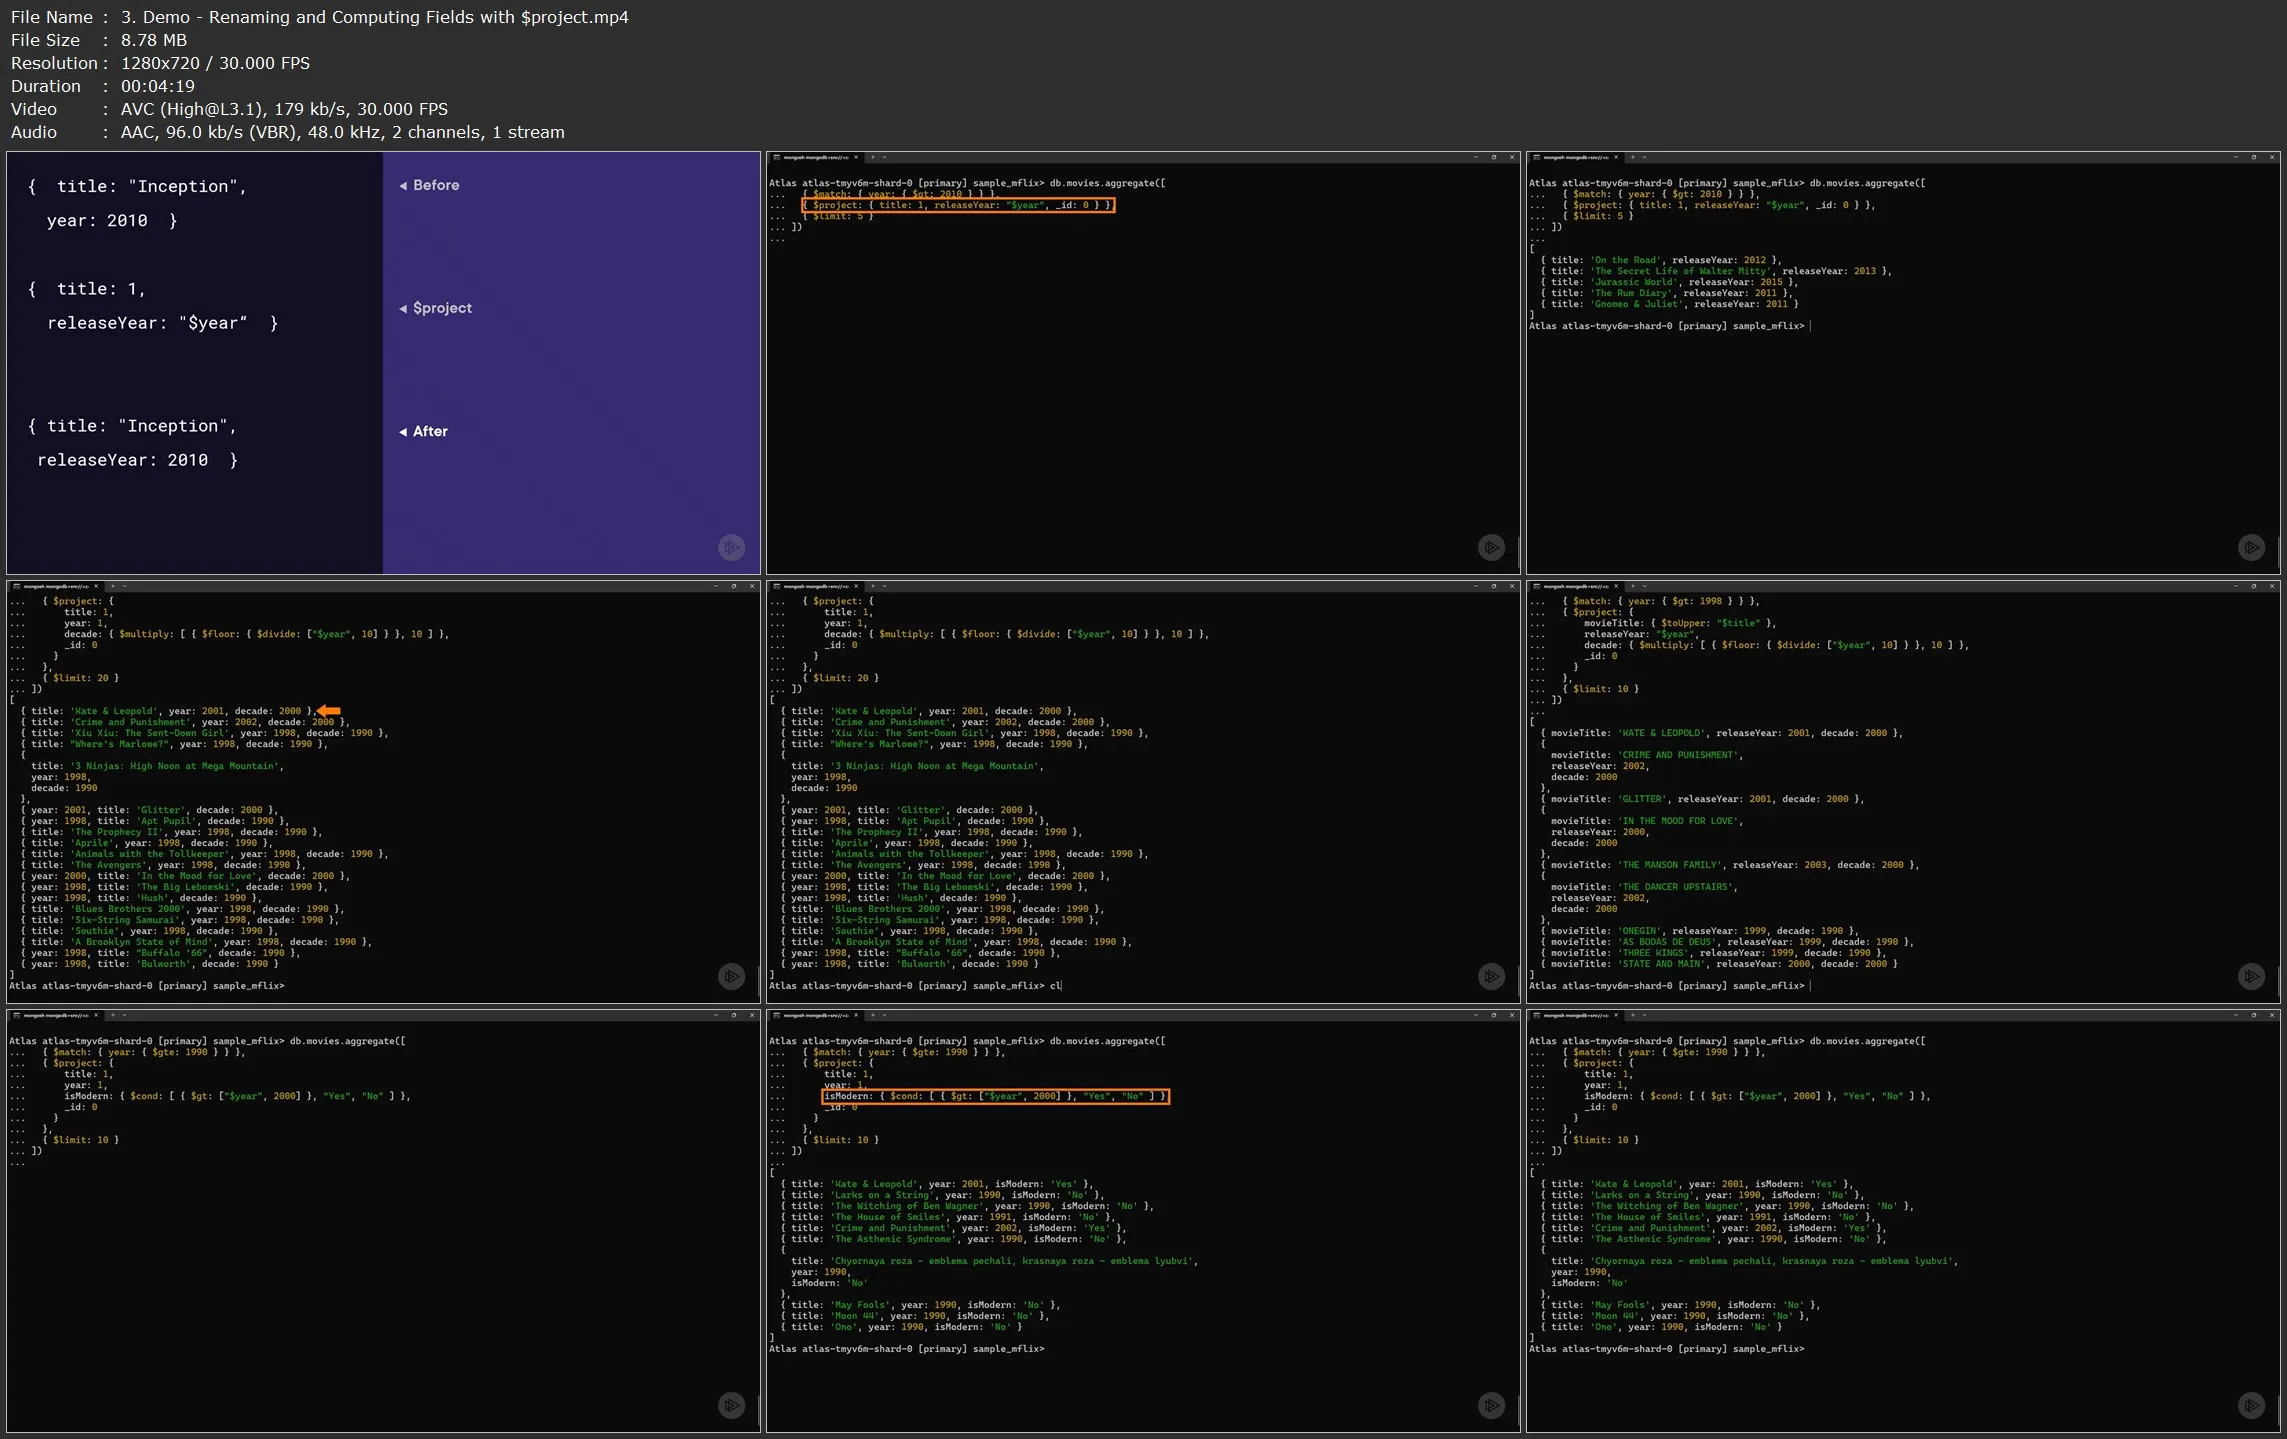Click new tab plus in movieTitle results terminal
Screen dimensions: 2287x1439
(x=1632, y=586)
